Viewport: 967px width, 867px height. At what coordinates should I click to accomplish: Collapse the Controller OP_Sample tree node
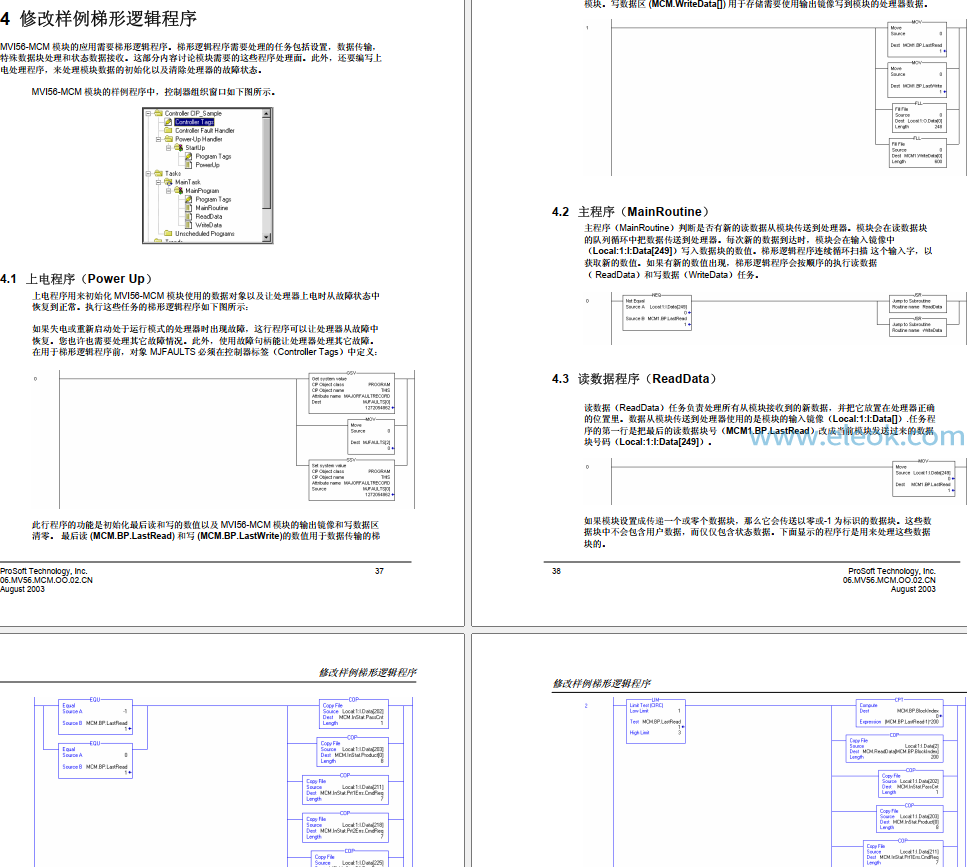tap(149, 113)
